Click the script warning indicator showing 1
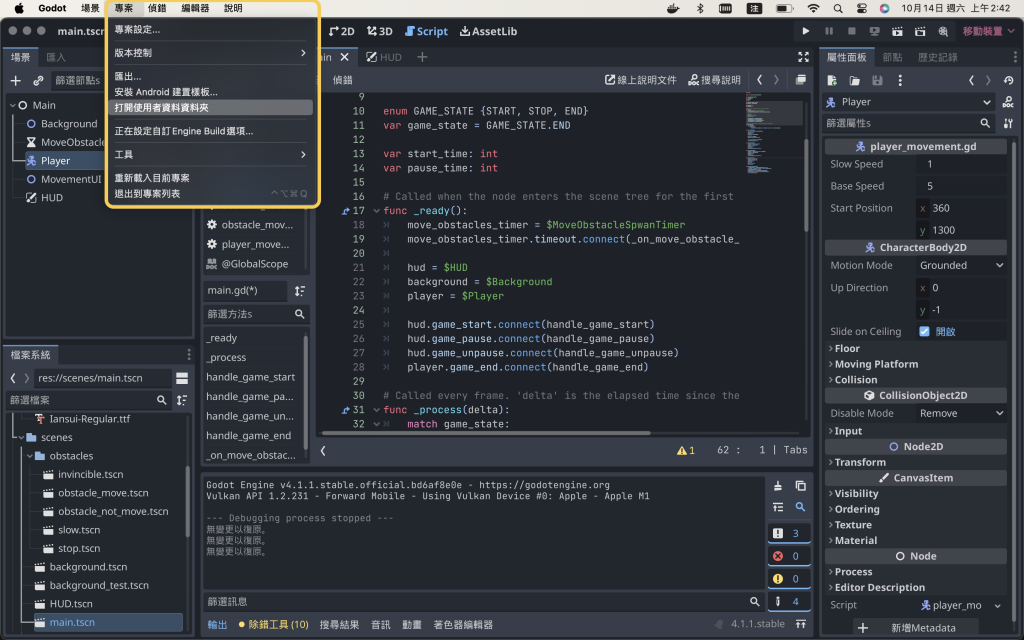Screen dimensions: 1024x640 tap(686, 450)
